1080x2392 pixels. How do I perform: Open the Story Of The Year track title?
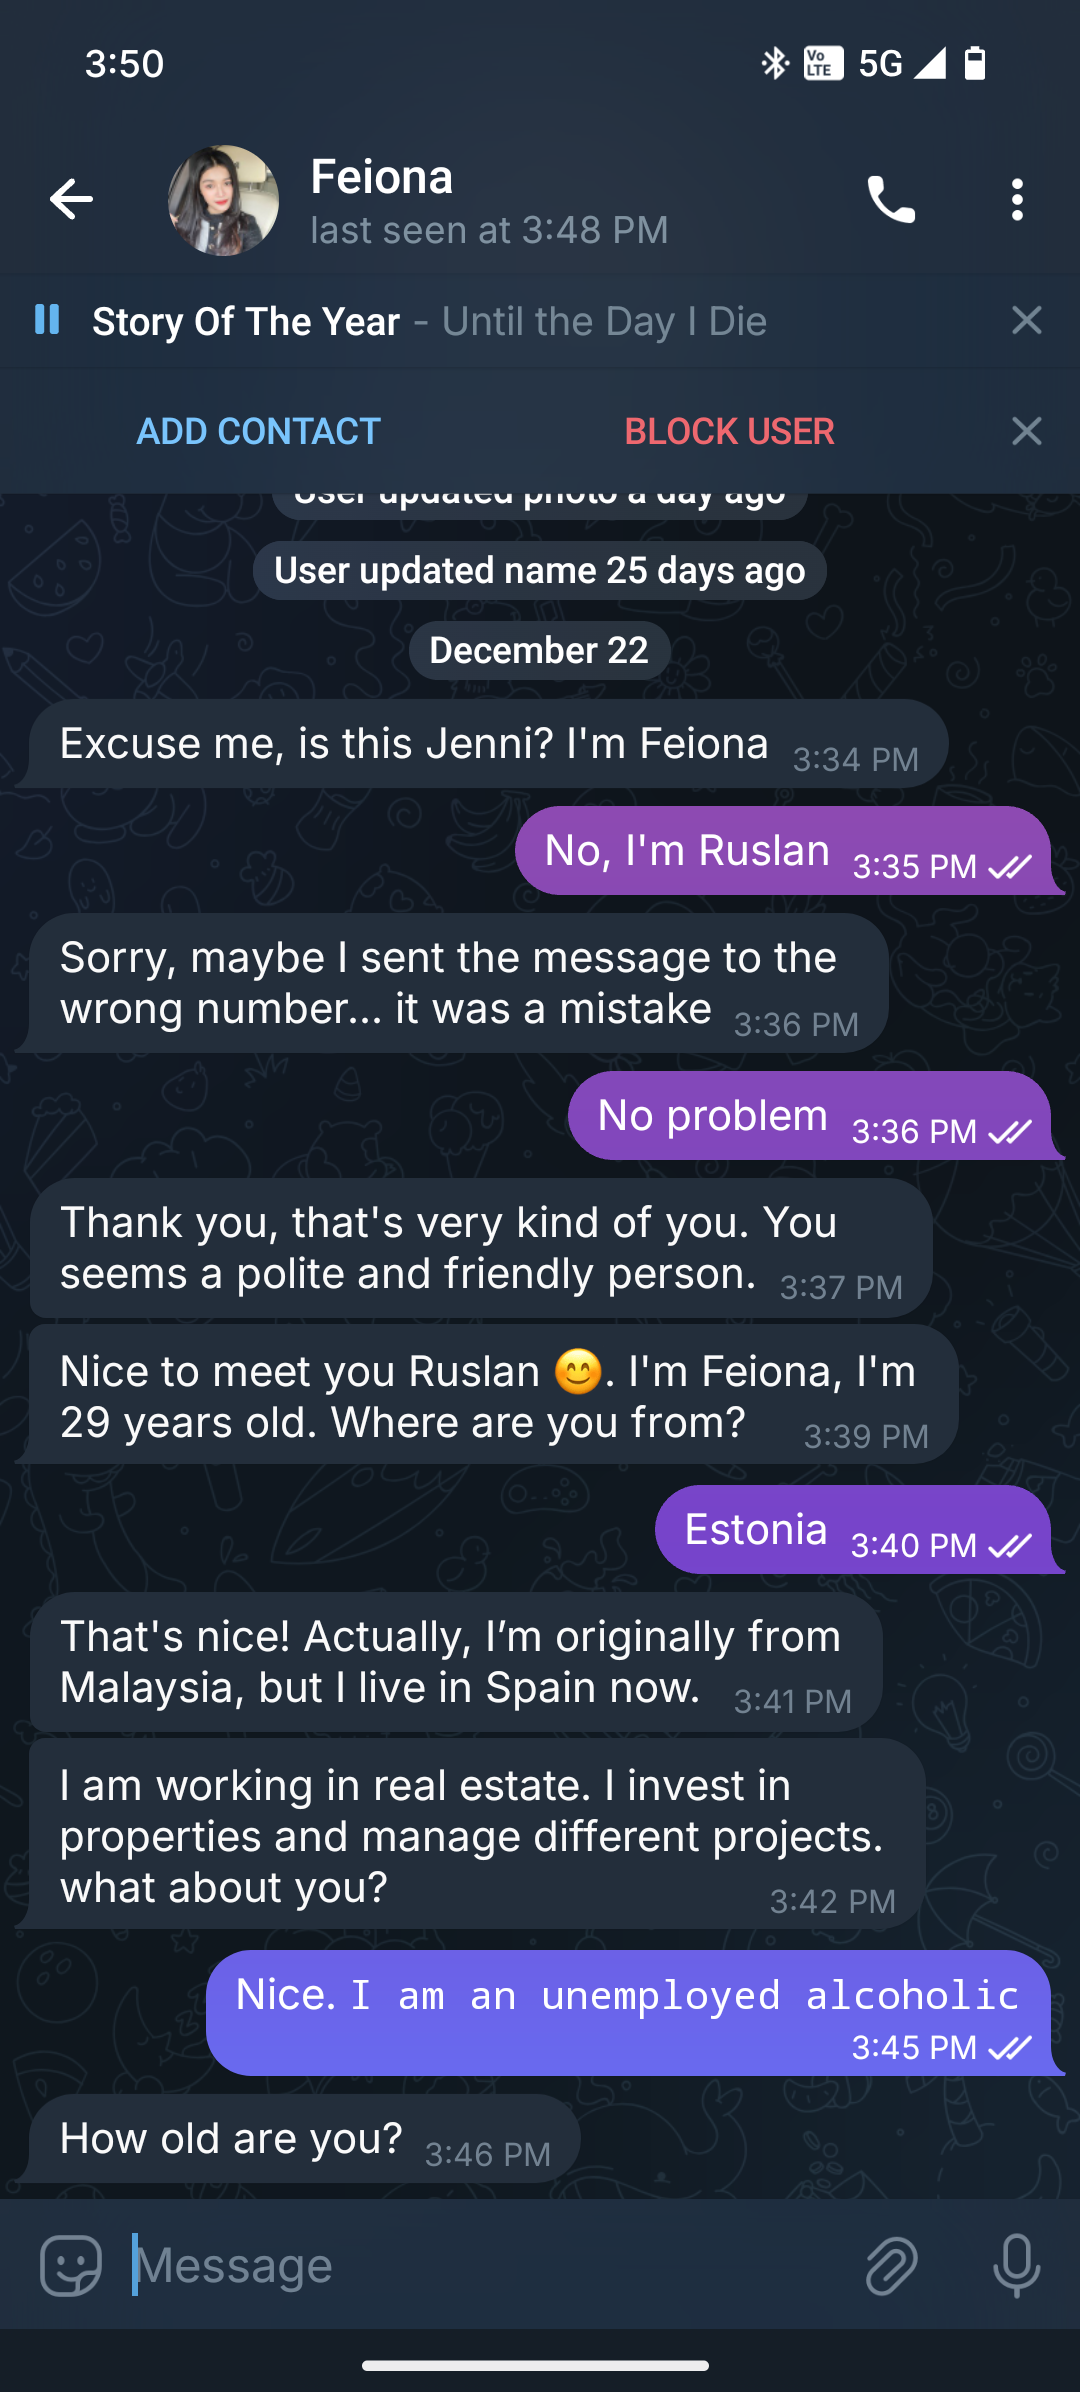pos(246,321)
